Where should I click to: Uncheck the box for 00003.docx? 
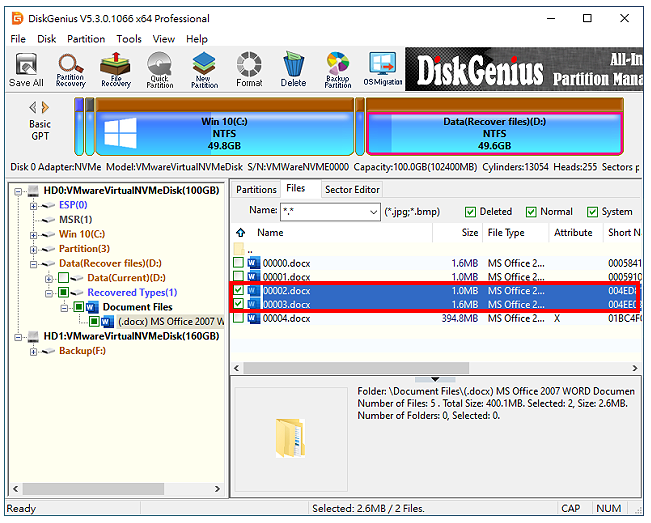[x=238, y=304]
